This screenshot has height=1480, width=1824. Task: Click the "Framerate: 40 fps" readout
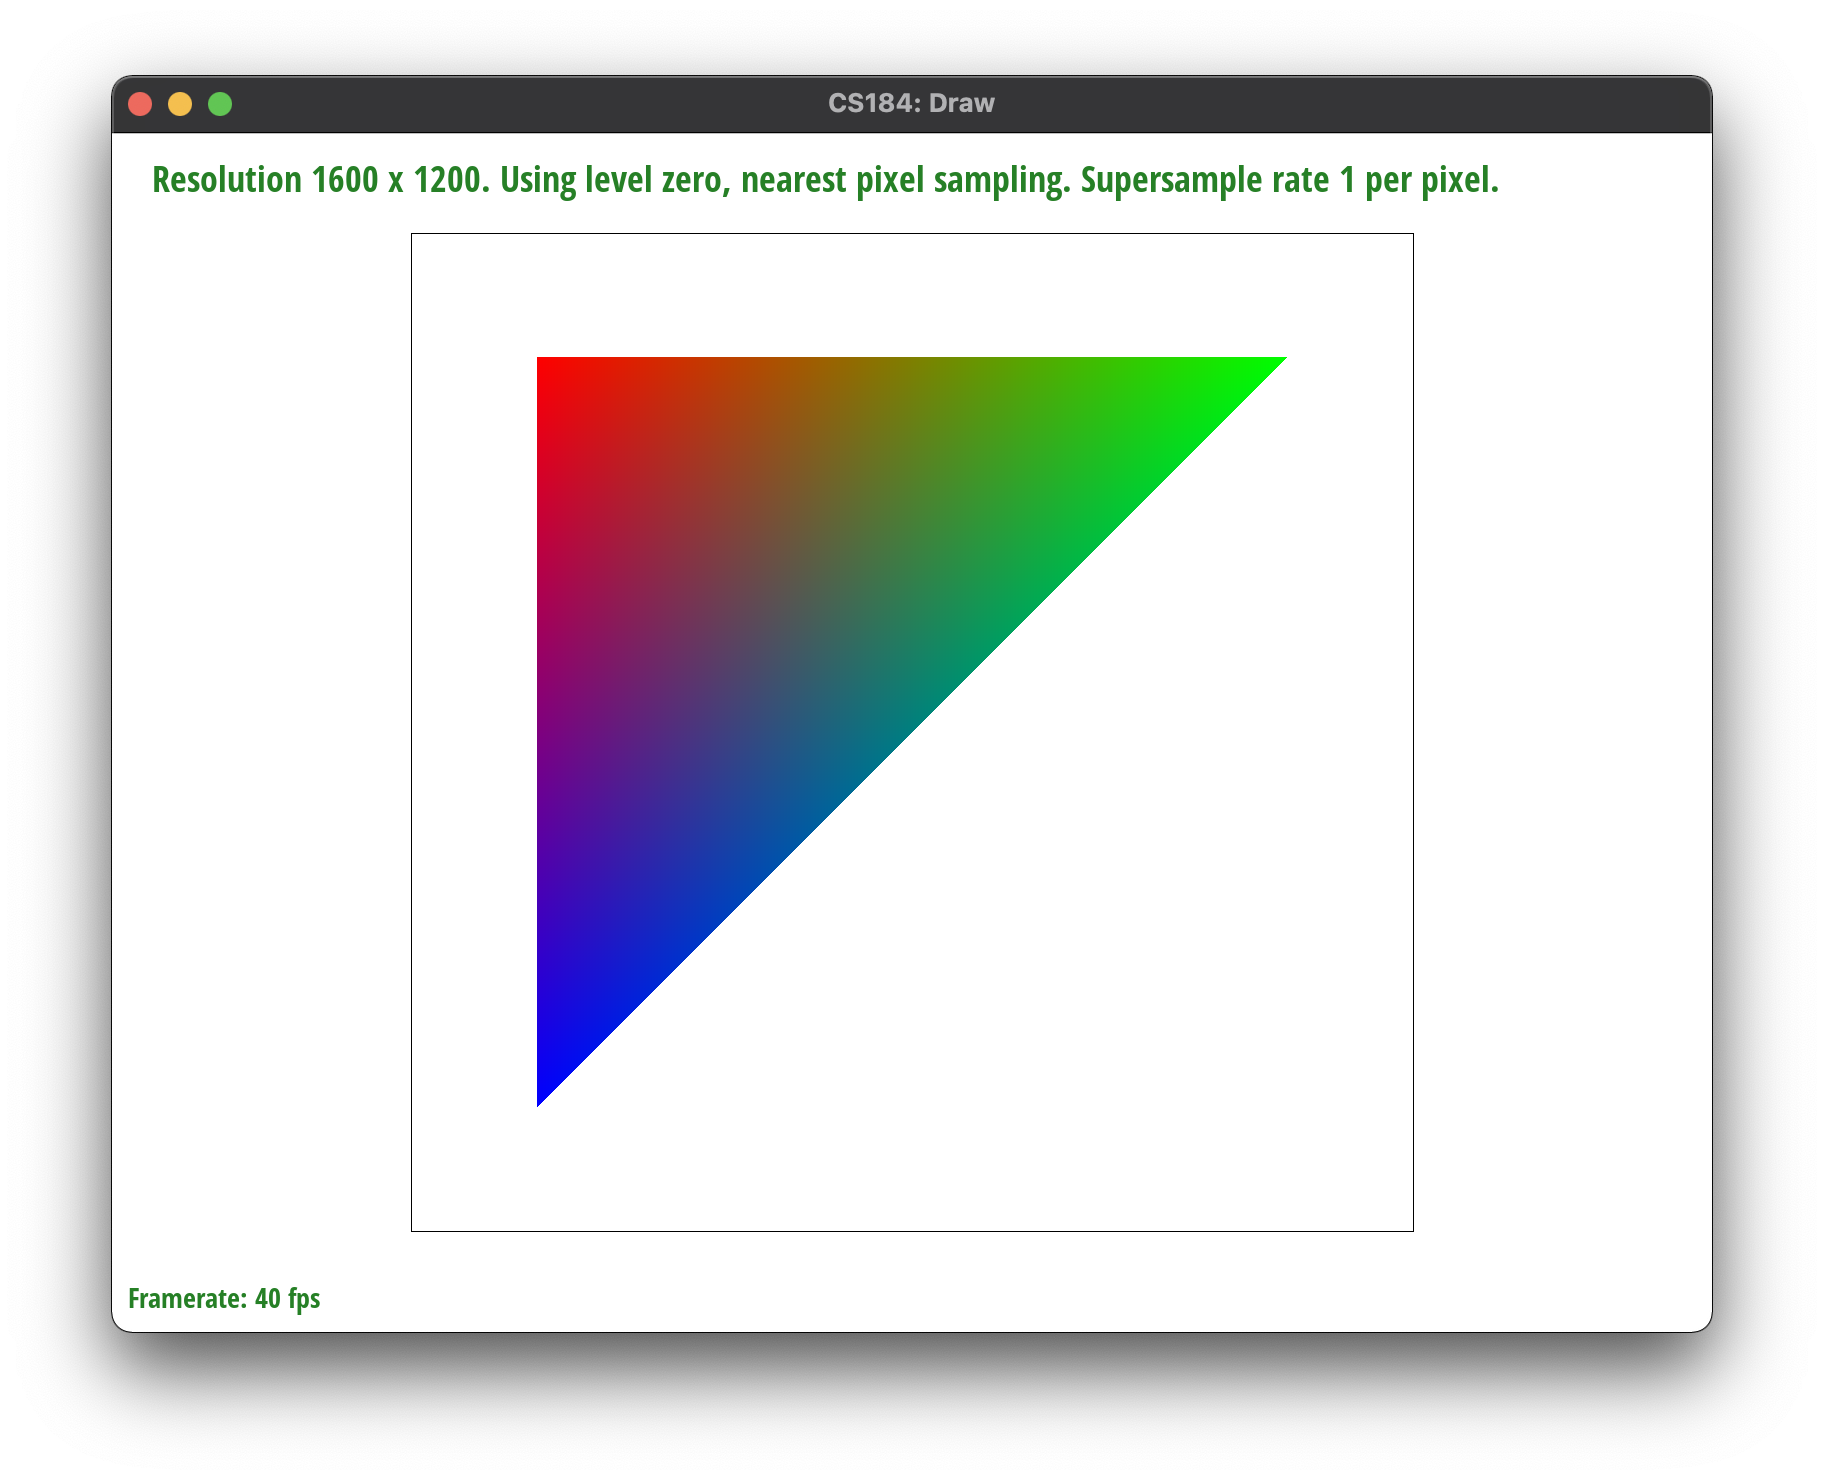click(x=224, y=1298)
